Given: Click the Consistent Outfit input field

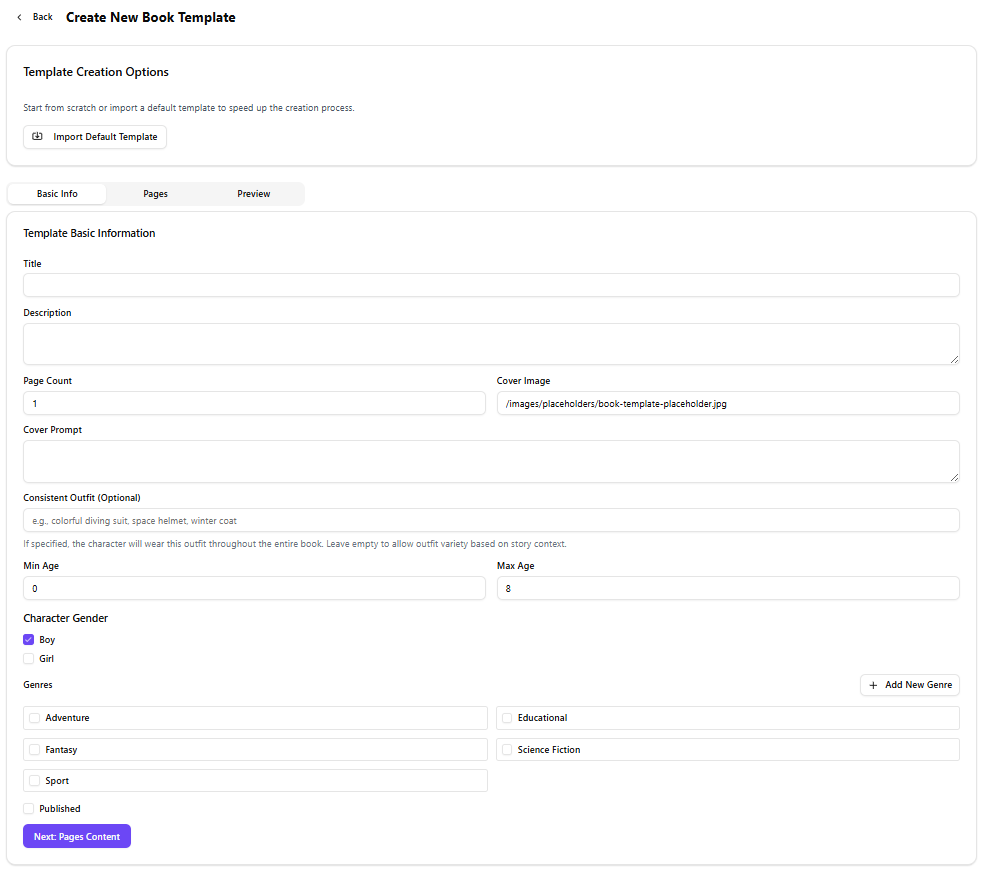Looking at the screenshot, I should point(491,520).
